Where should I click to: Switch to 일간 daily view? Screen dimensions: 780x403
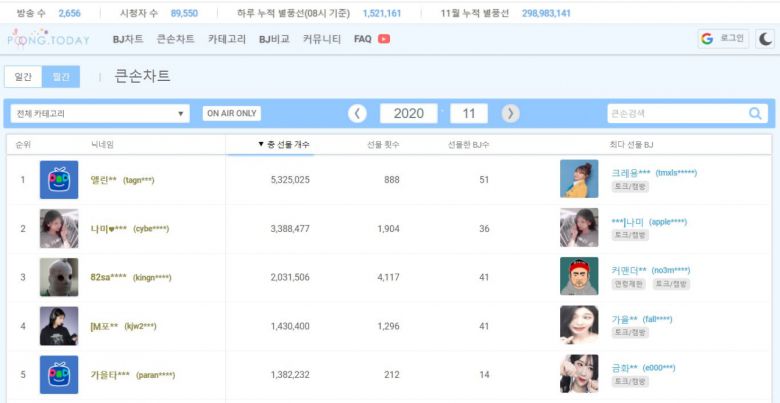click(23, 77)
